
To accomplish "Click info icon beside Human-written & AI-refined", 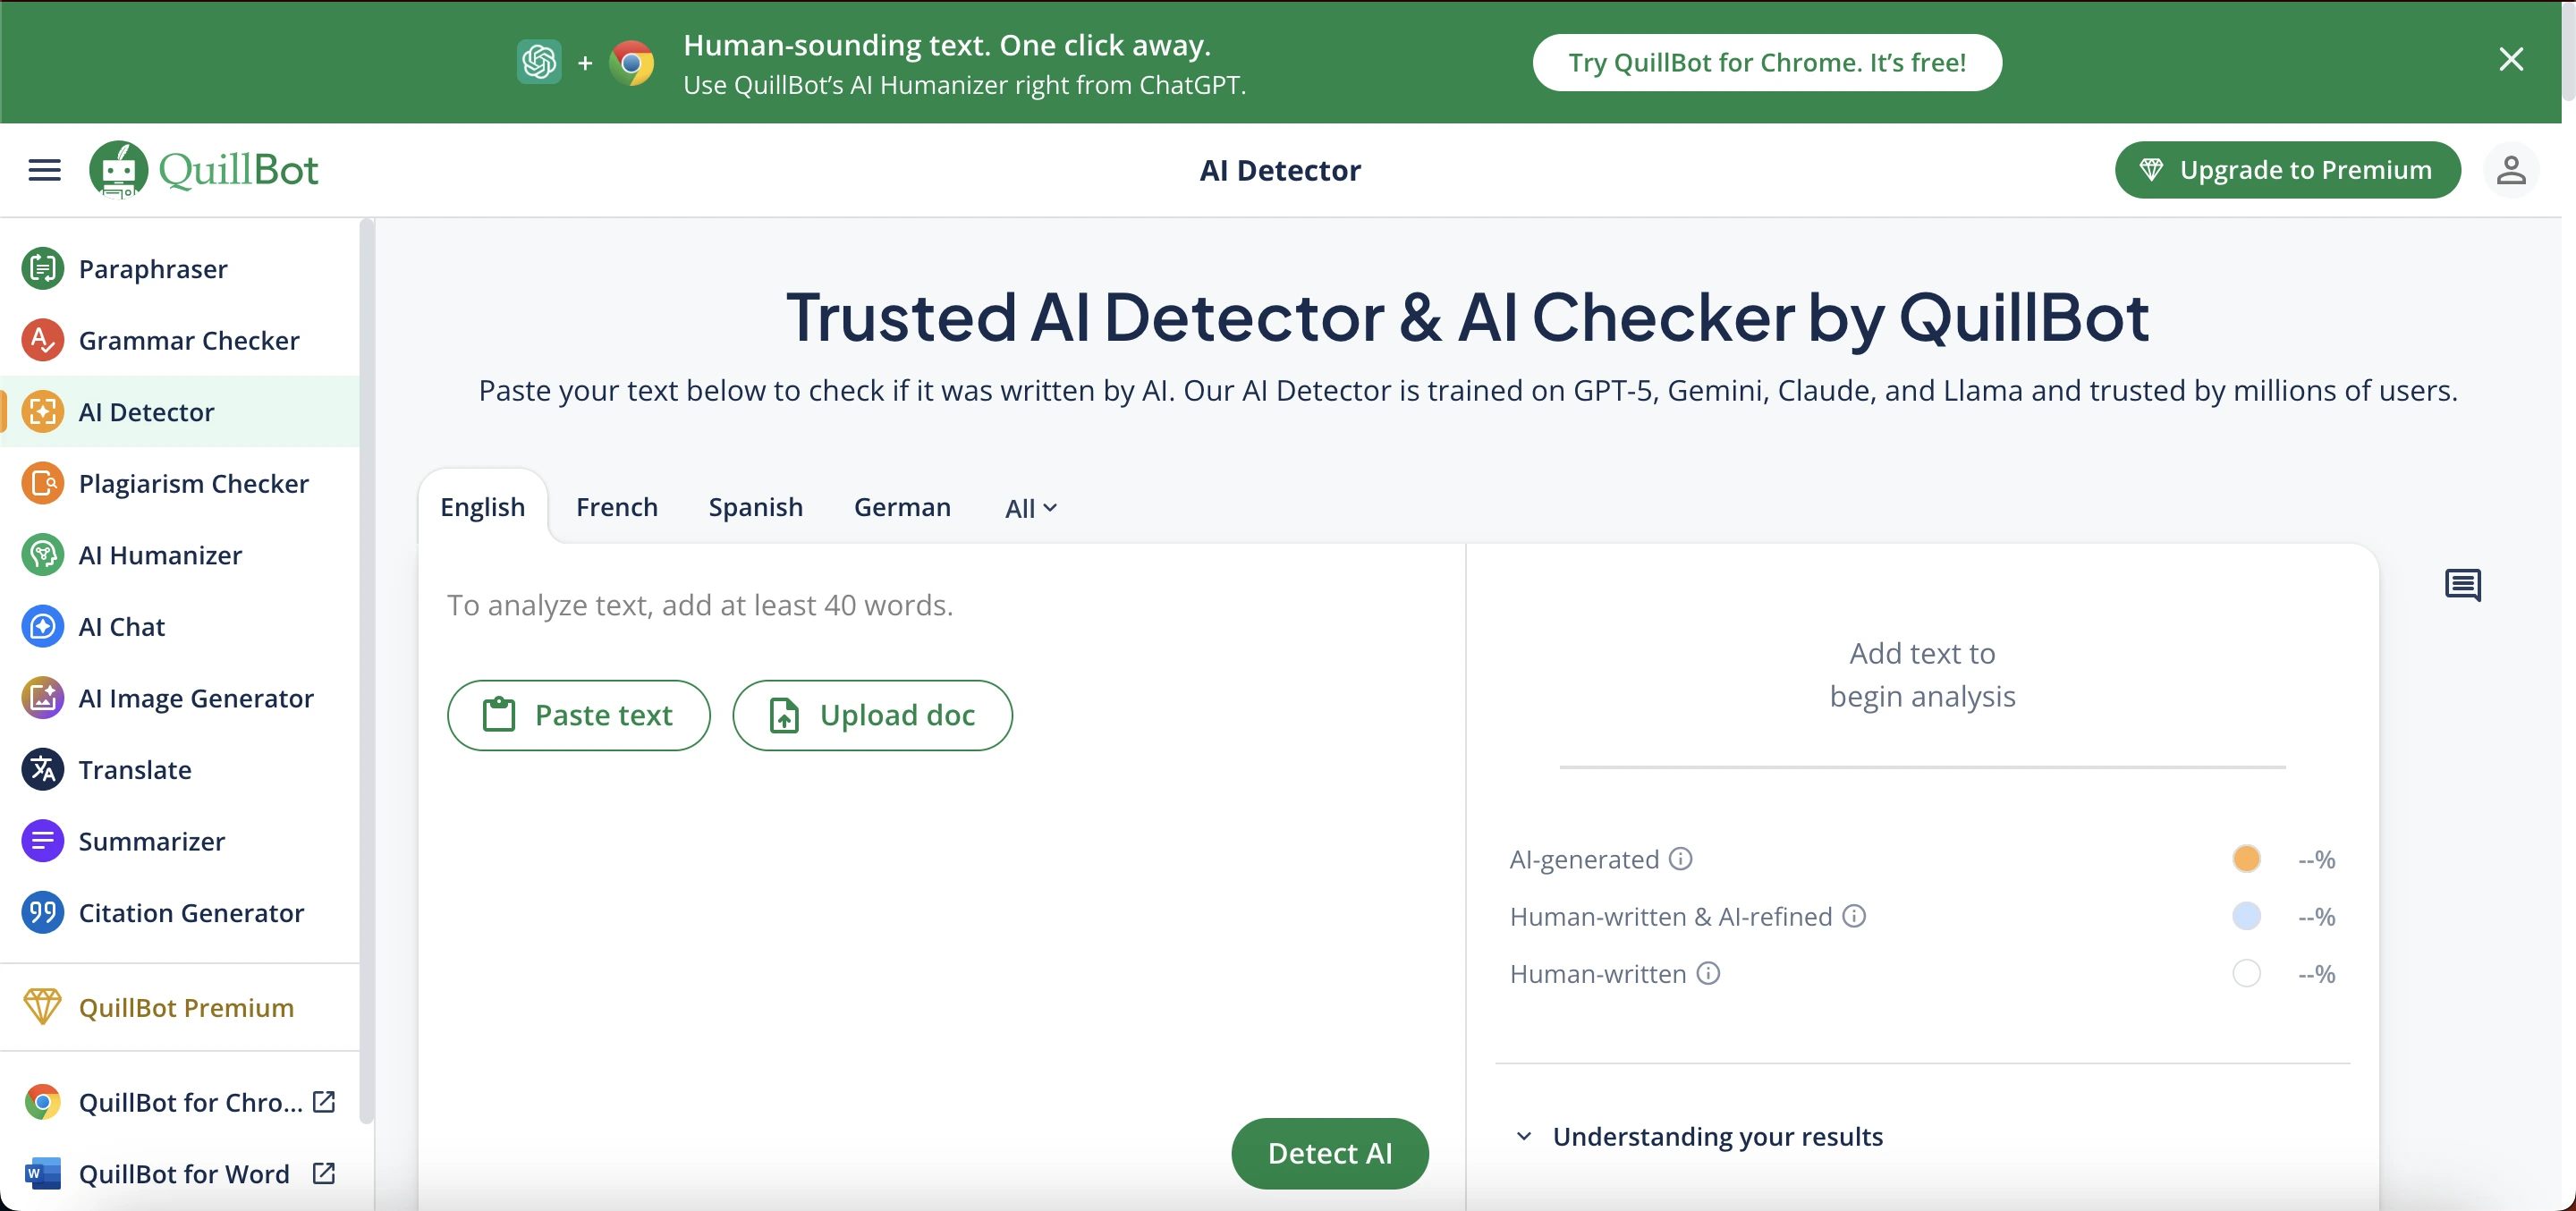I will (1854, 916).
